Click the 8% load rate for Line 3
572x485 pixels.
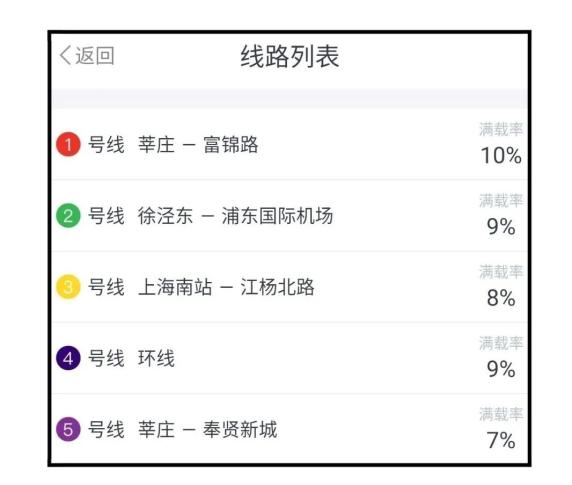(x=501, y=298)
